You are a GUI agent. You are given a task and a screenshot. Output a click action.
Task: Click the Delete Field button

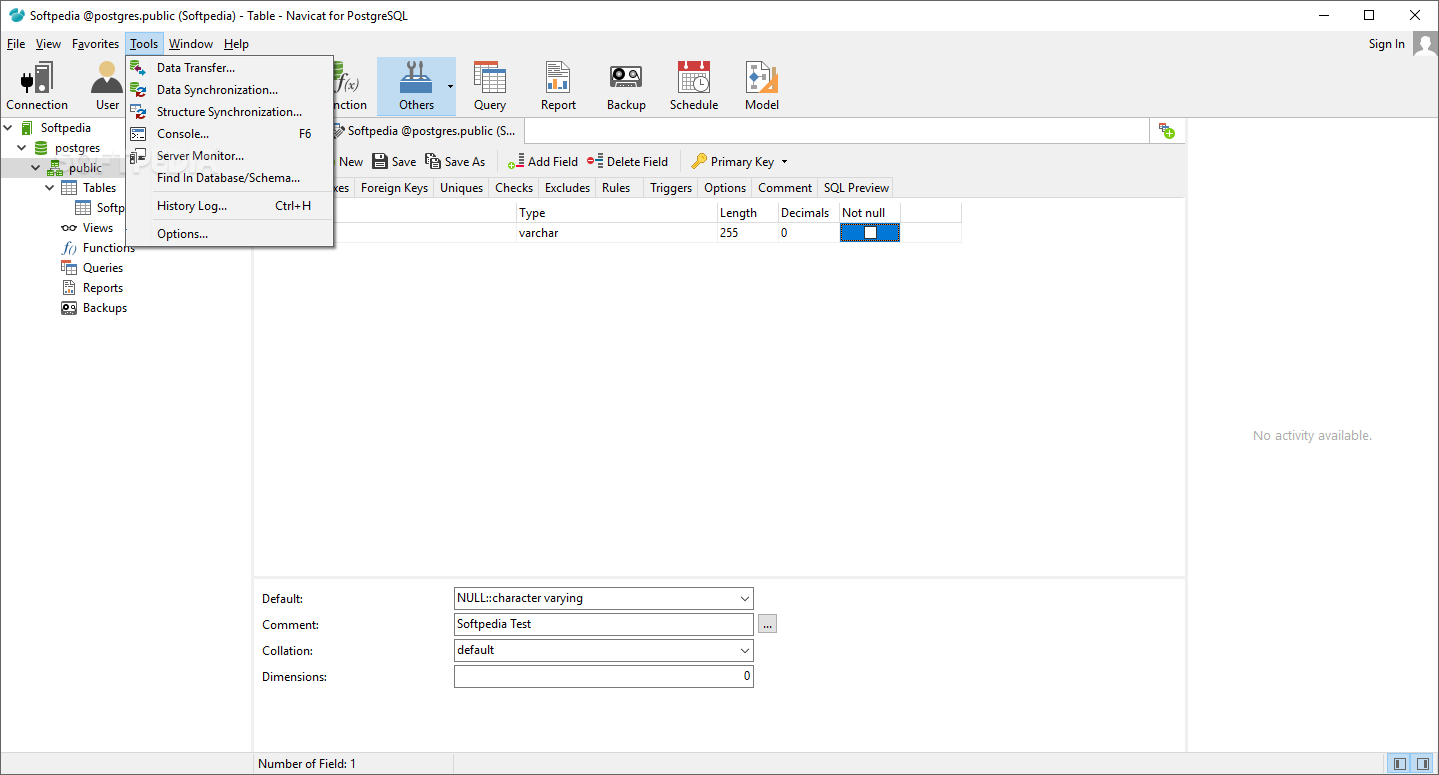pos(627,162)
